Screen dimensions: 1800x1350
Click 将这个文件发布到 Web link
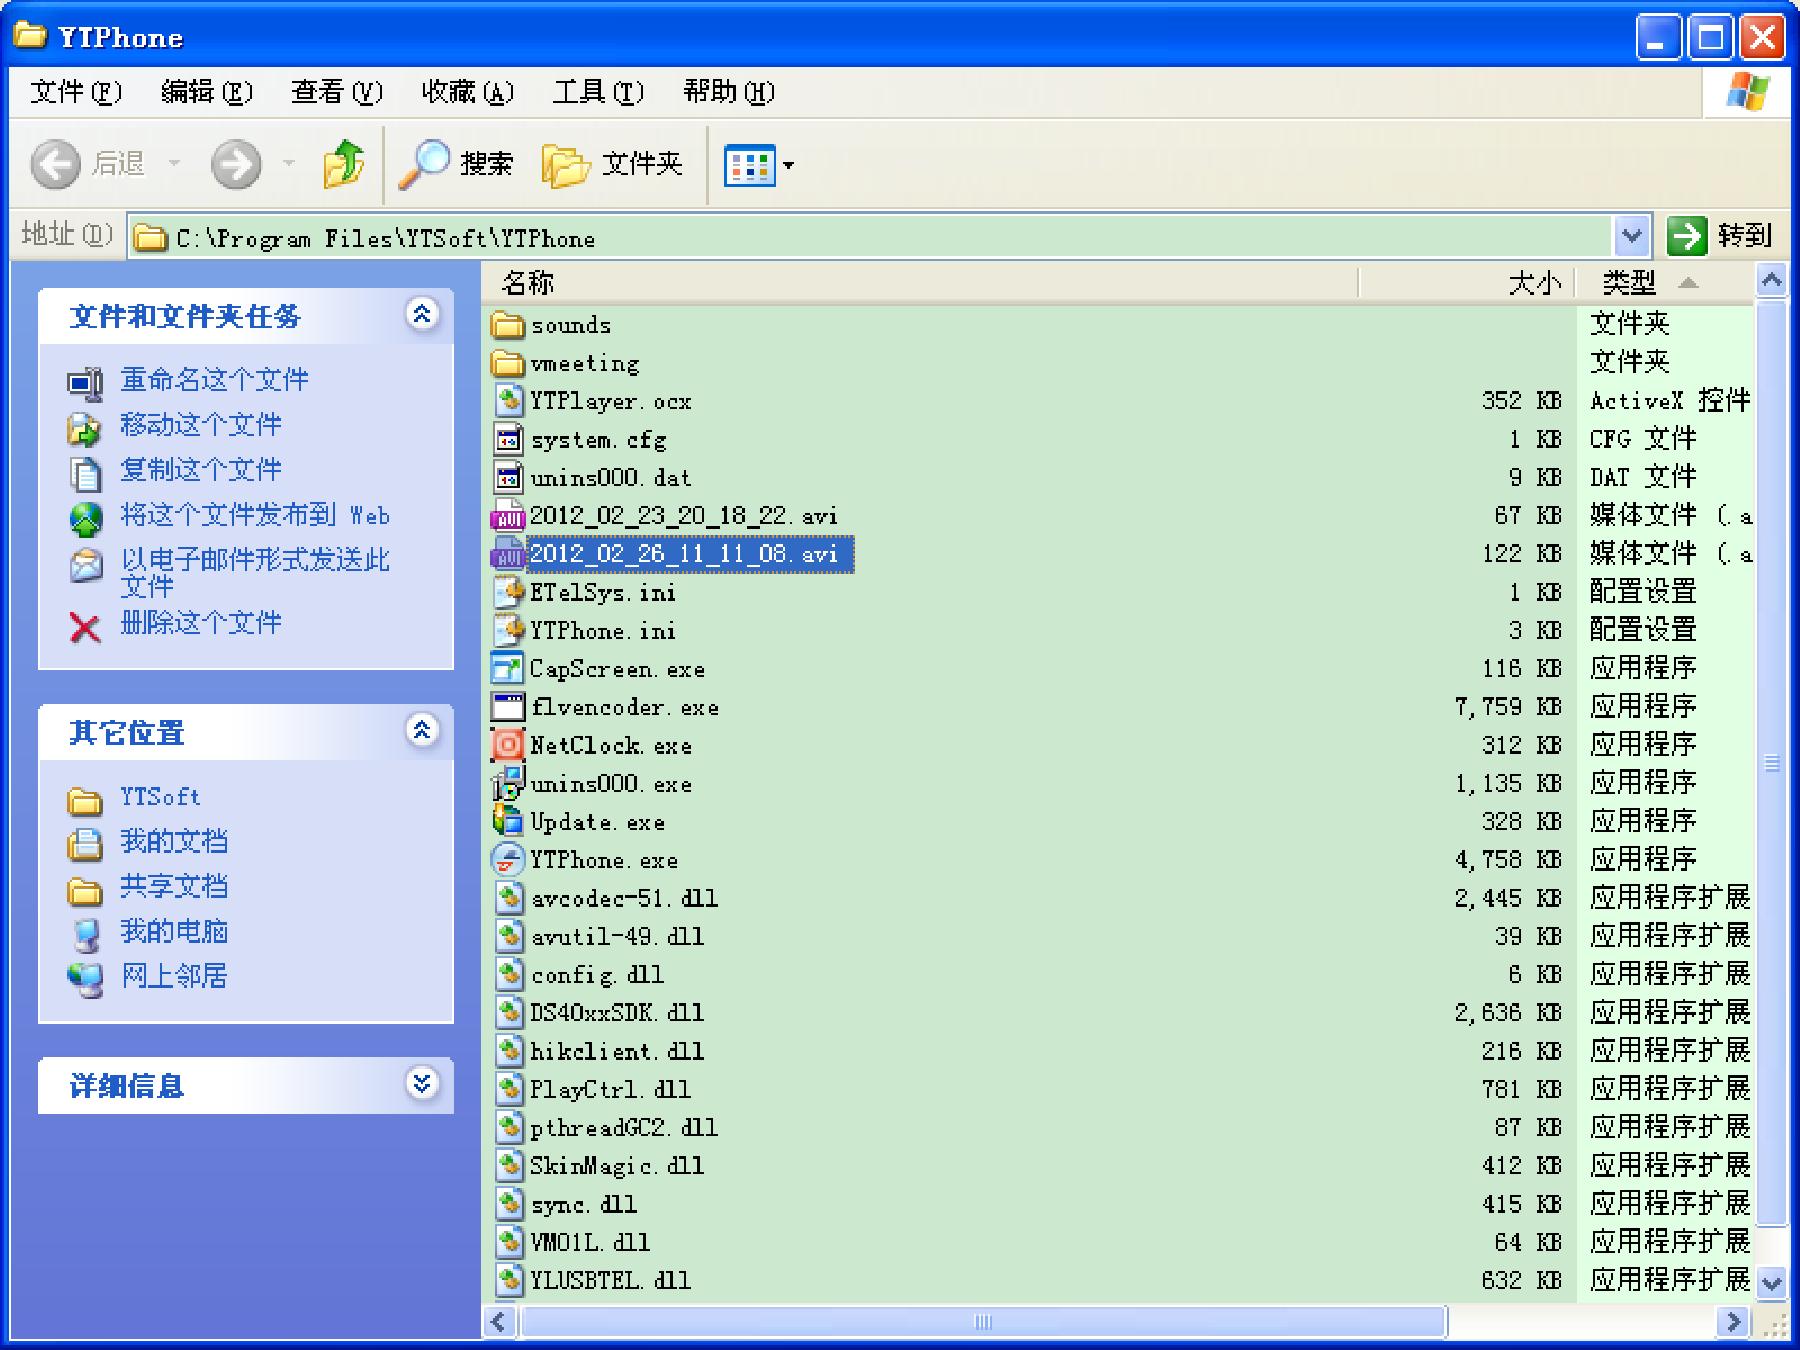[255, 515]
